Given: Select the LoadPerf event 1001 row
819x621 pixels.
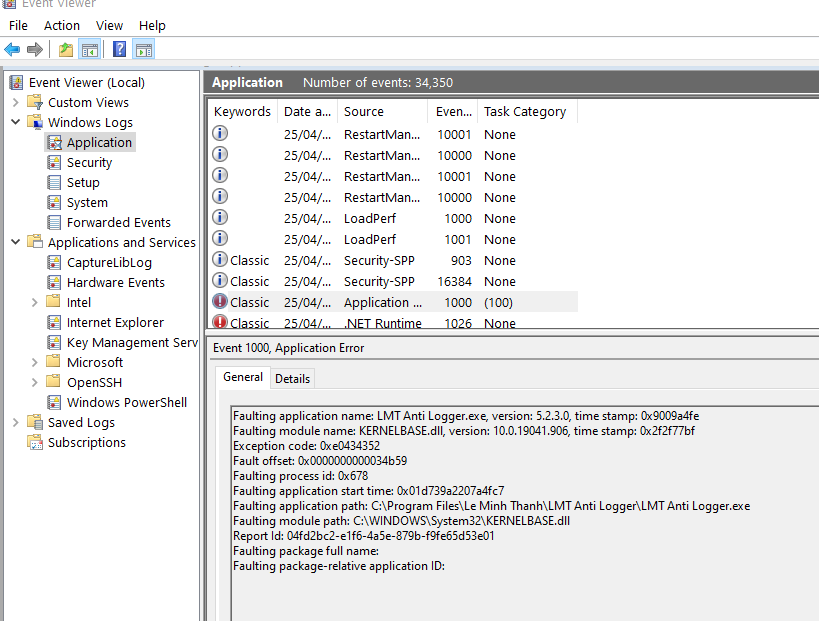Looking at the screenshot, I should pos(393,239).
